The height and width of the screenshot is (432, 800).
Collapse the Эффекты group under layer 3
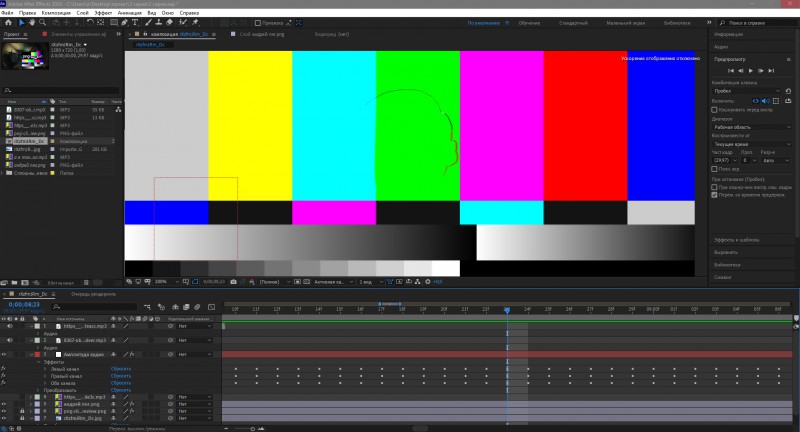38,362
